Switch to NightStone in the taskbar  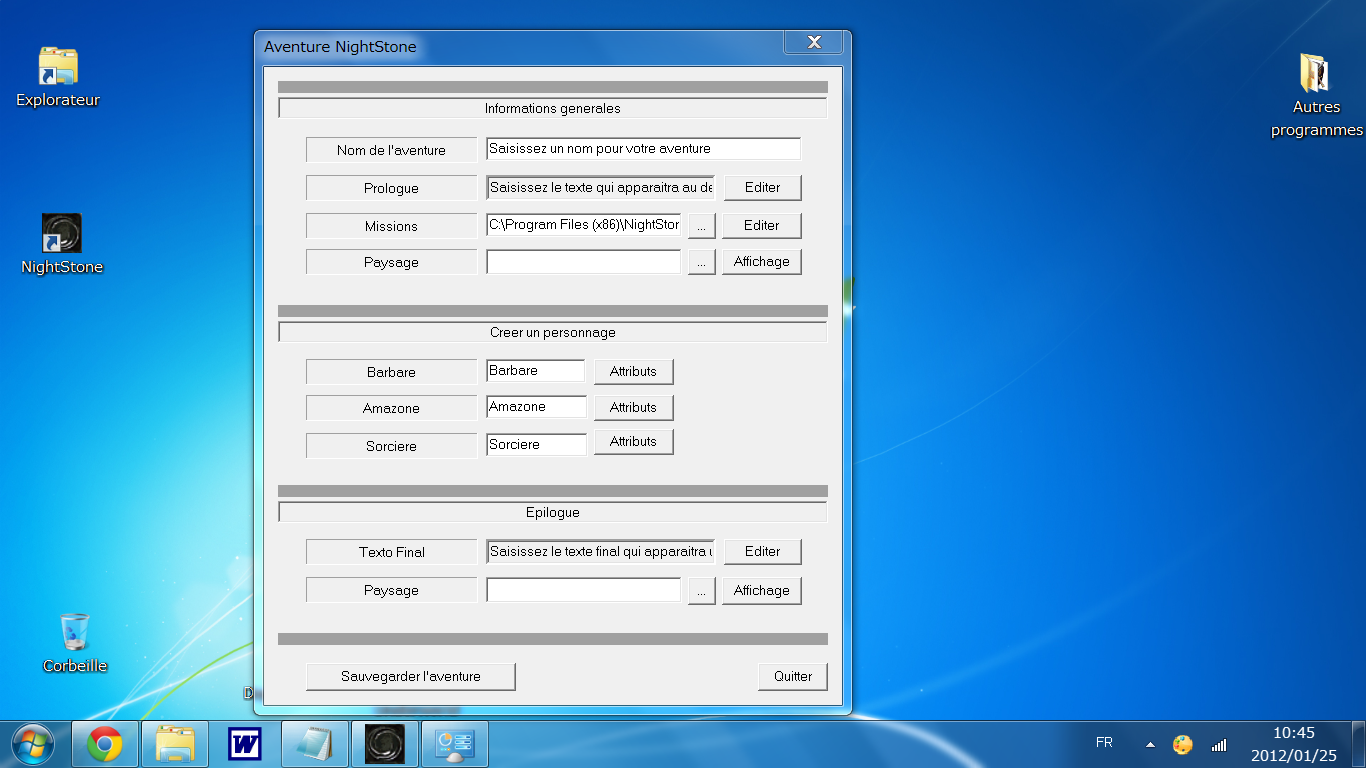tap(385, 744)
